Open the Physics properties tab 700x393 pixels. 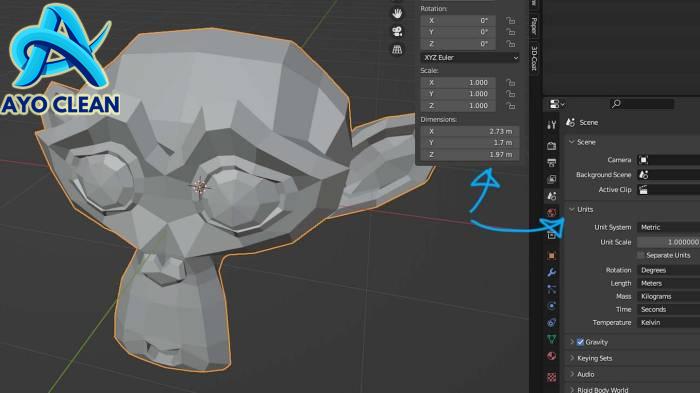[x=552, y=306]
